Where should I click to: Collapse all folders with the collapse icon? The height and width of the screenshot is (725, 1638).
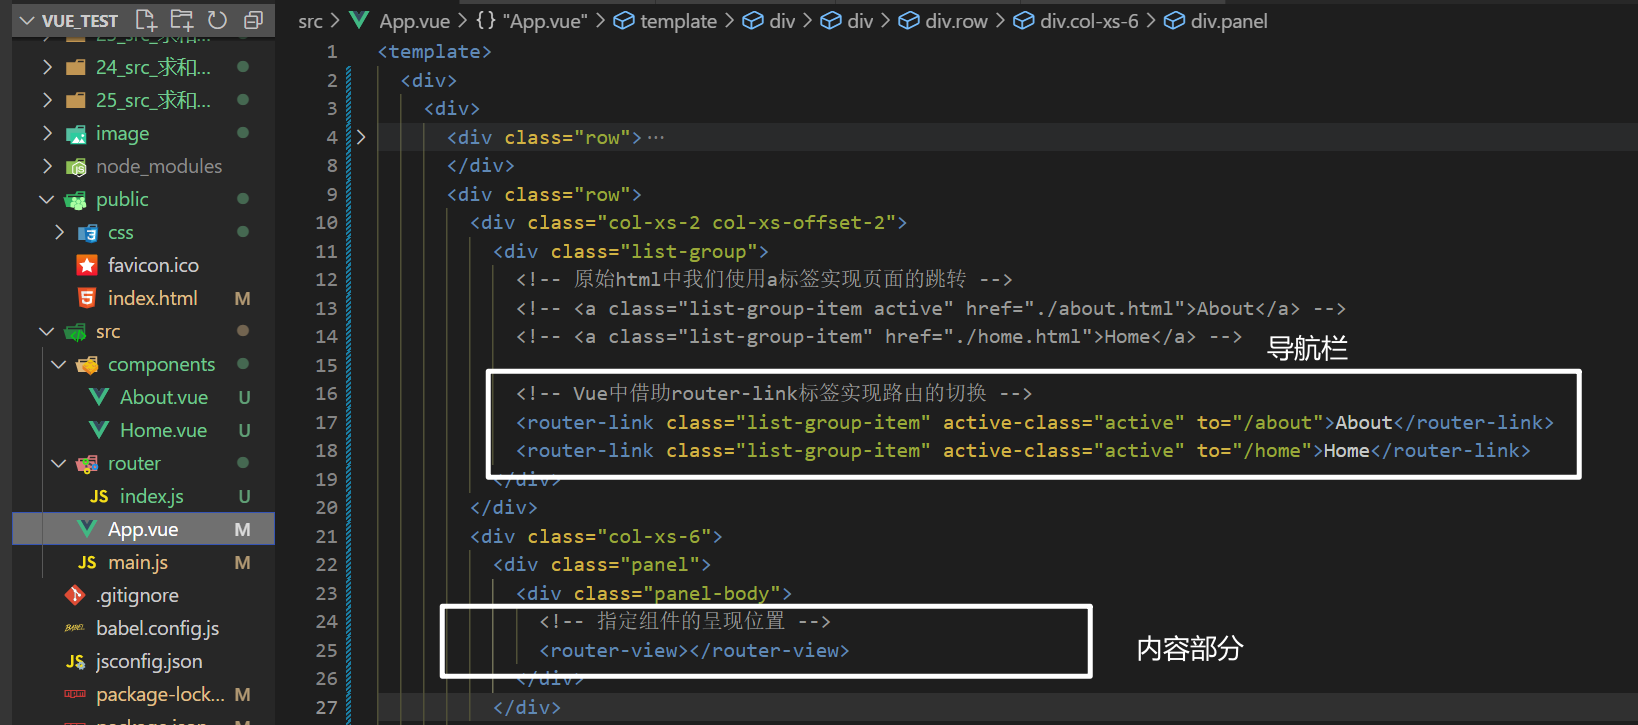253,20
